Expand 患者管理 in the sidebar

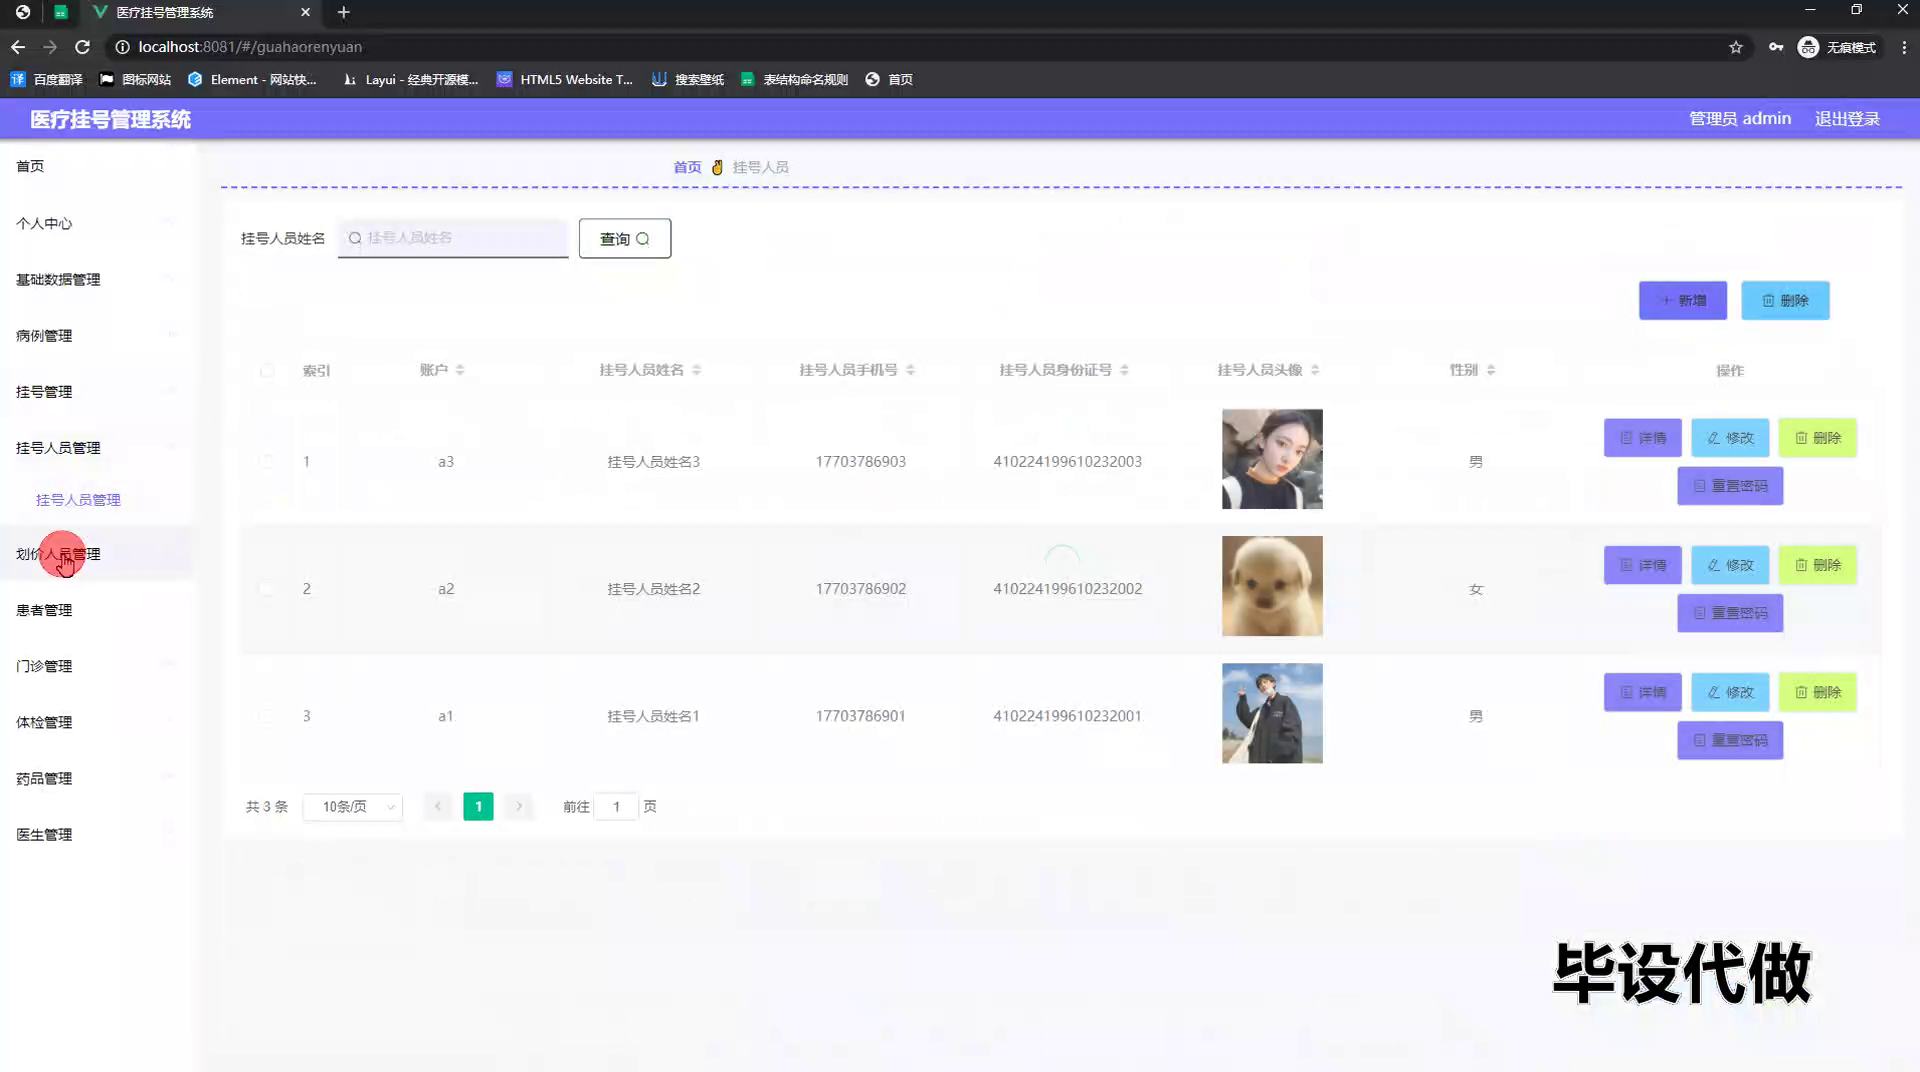click(97, 609)
